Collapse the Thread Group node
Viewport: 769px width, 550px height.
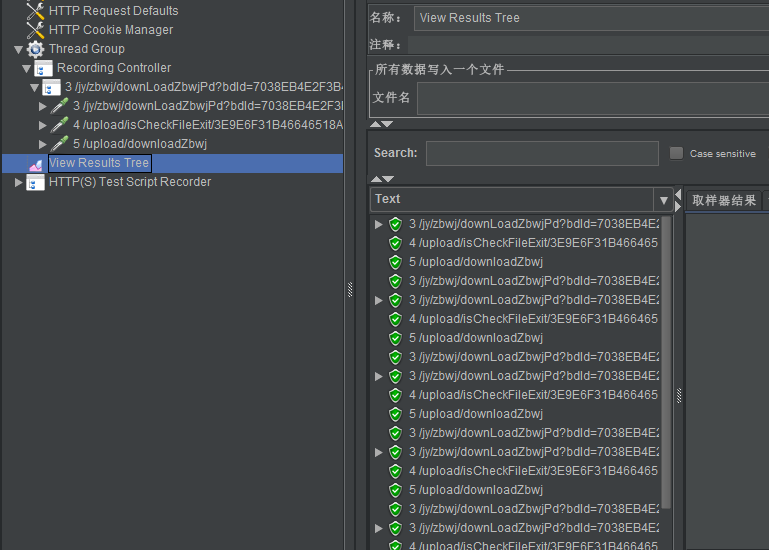click(x=19, y=49)
